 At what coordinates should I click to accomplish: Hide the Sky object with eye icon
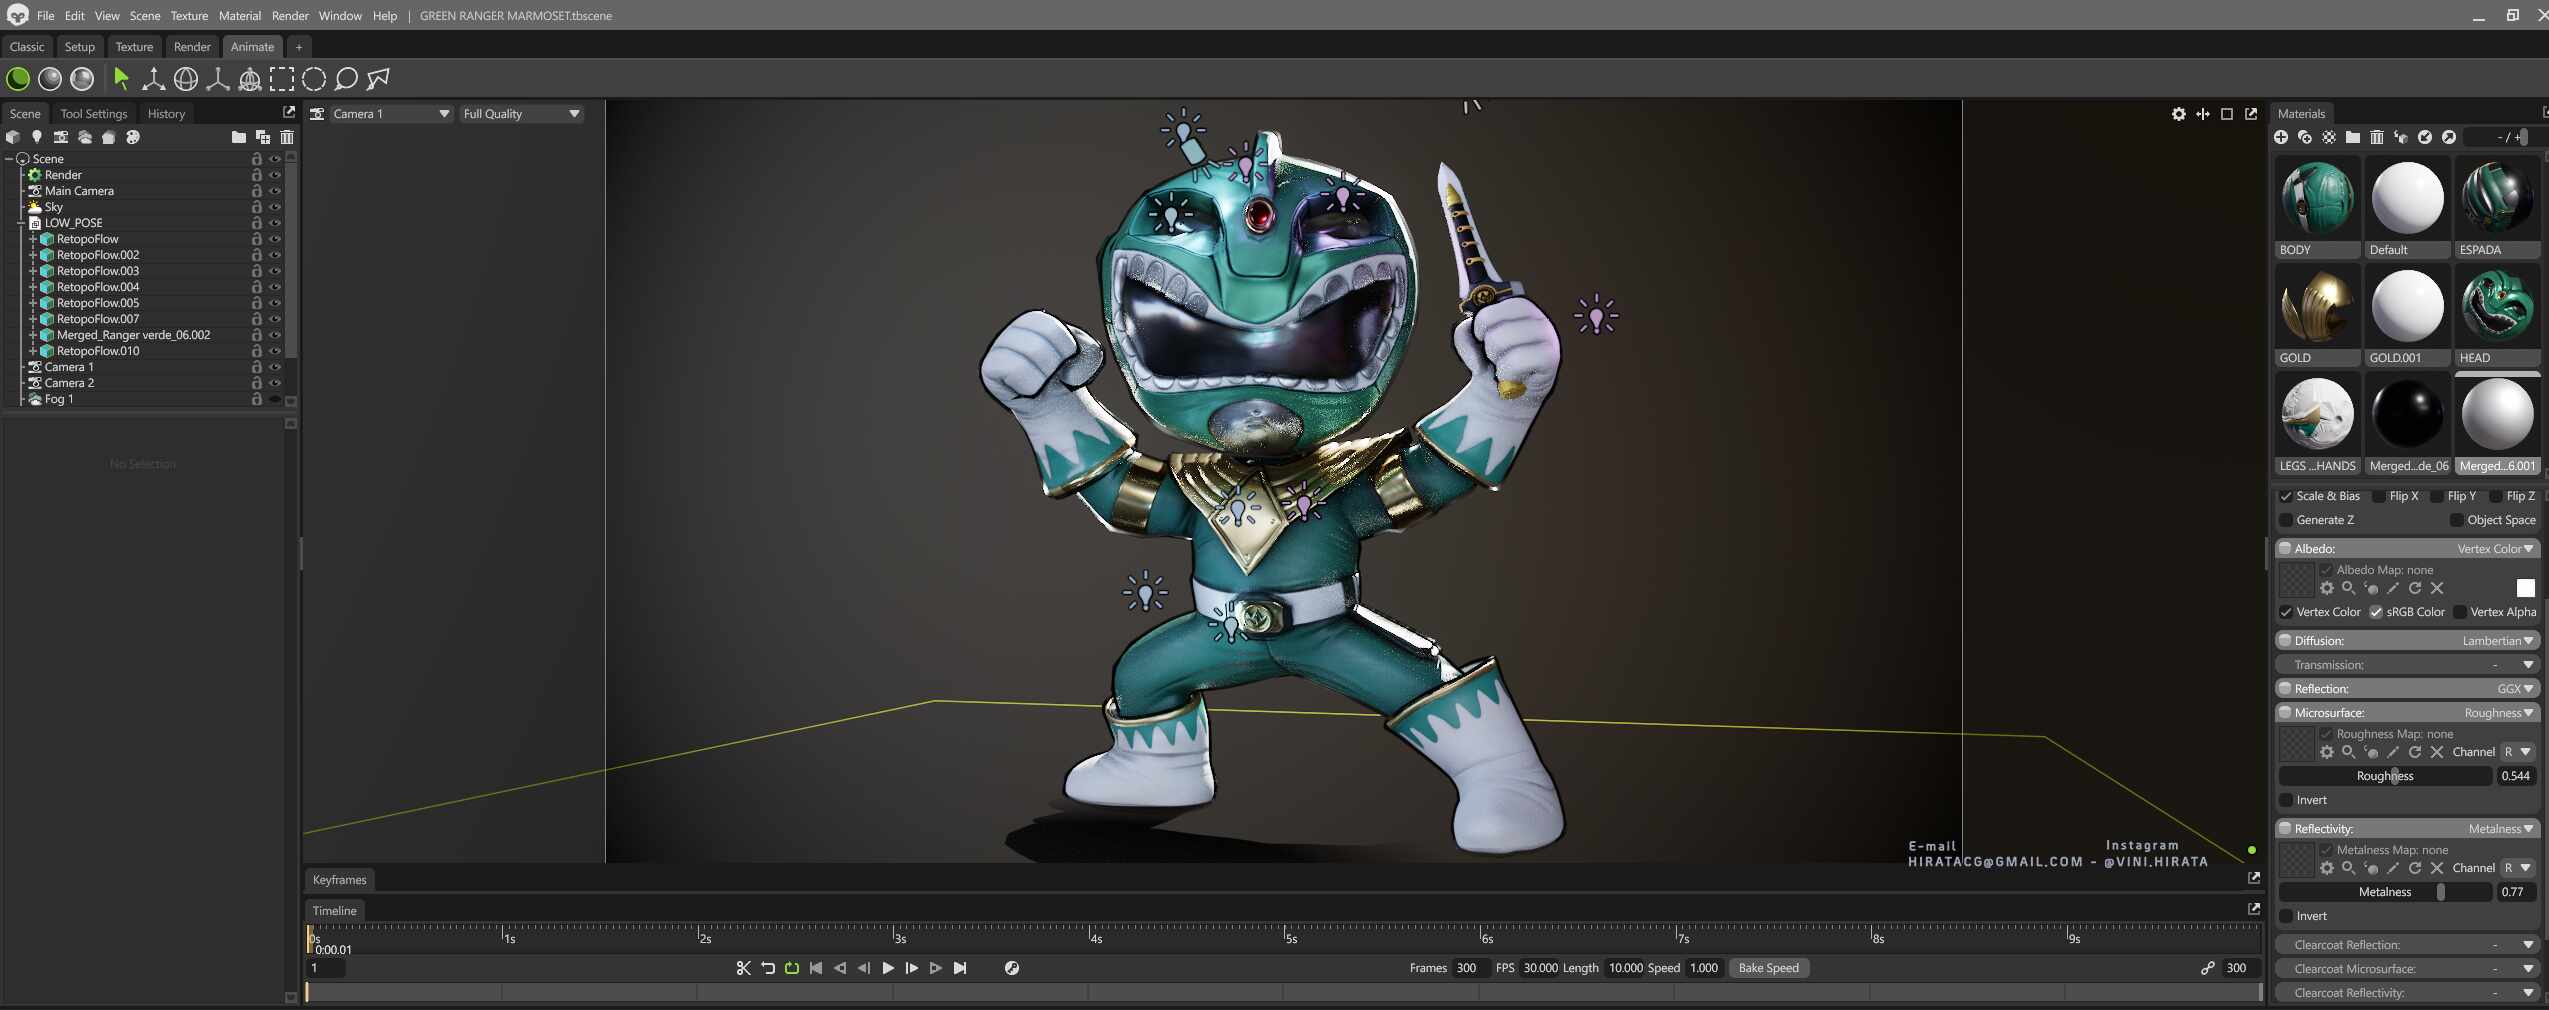pos(275,207)
